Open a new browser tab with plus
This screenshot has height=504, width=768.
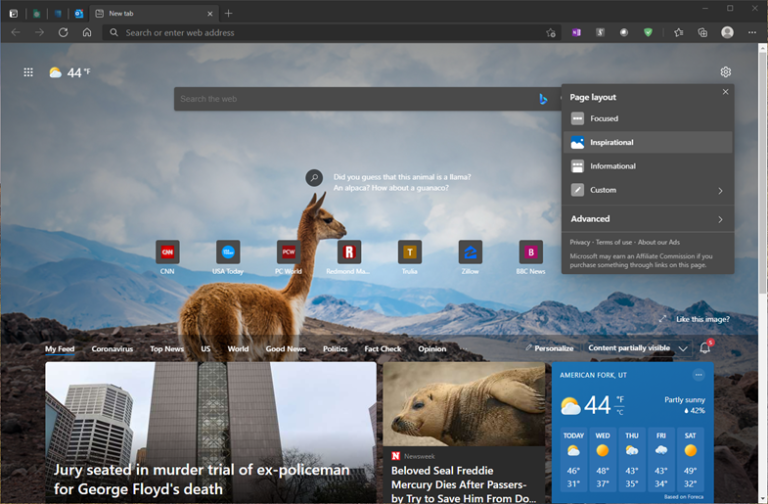point(228,13)
